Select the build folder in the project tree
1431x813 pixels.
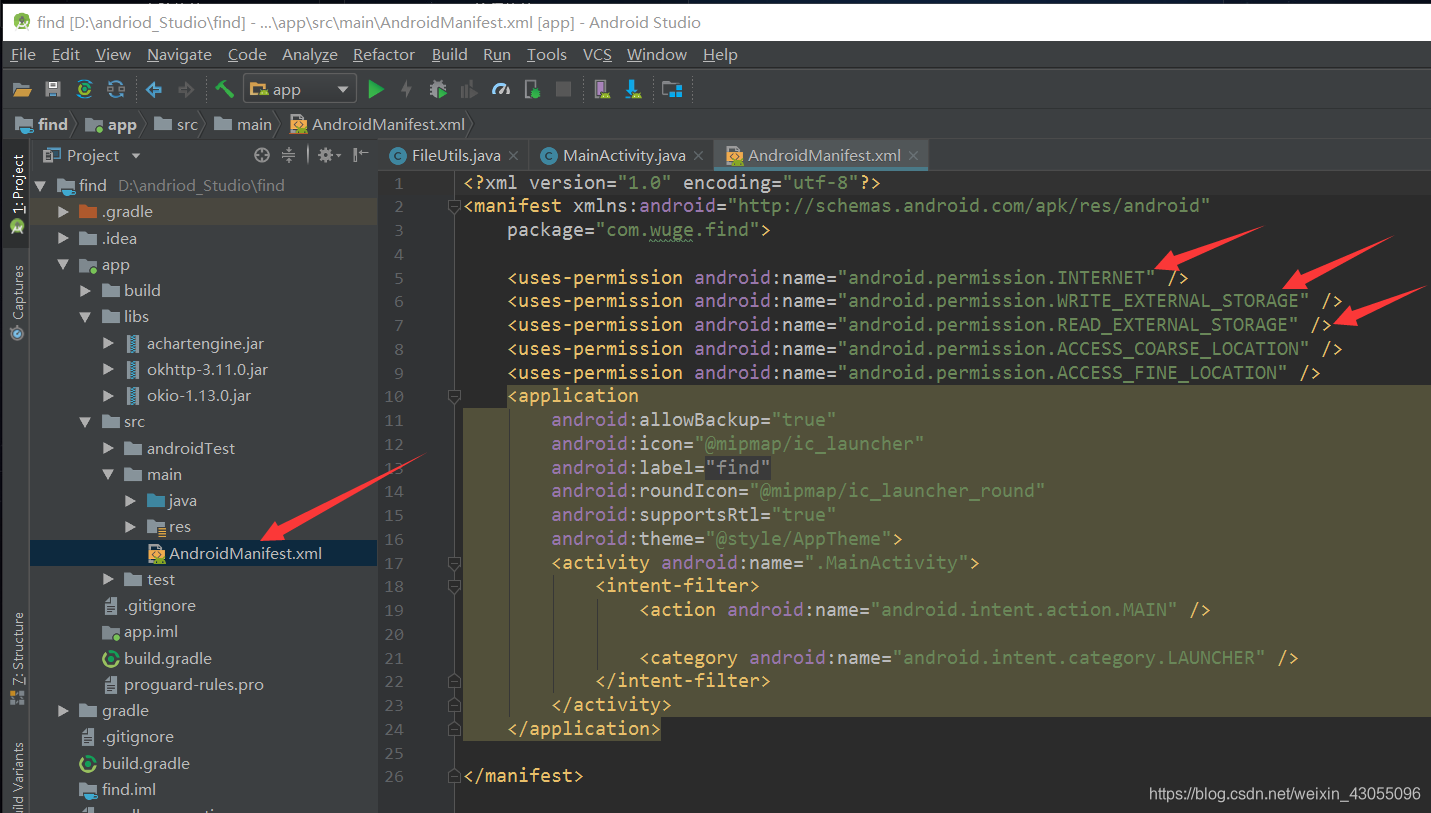coord(142,290)
